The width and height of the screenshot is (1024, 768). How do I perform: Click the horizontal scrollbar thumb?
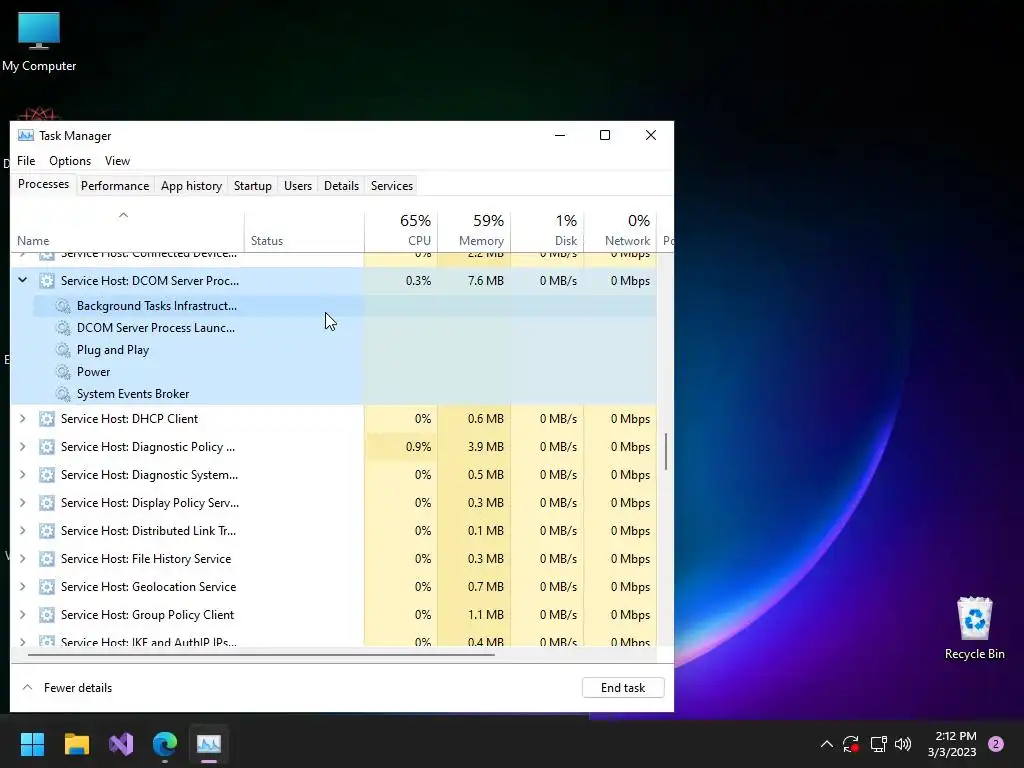coord(261,654)
